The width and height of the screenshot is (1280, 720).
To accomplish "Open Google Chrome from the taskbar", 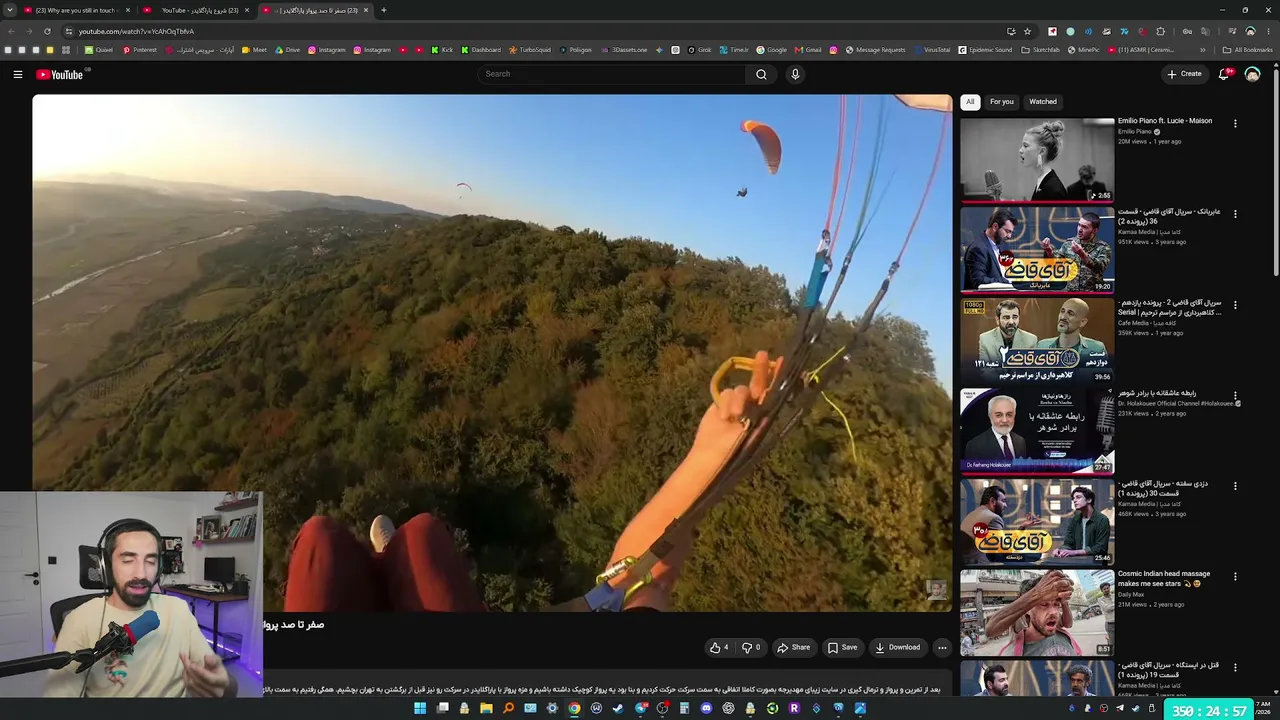I will point(574,708).
